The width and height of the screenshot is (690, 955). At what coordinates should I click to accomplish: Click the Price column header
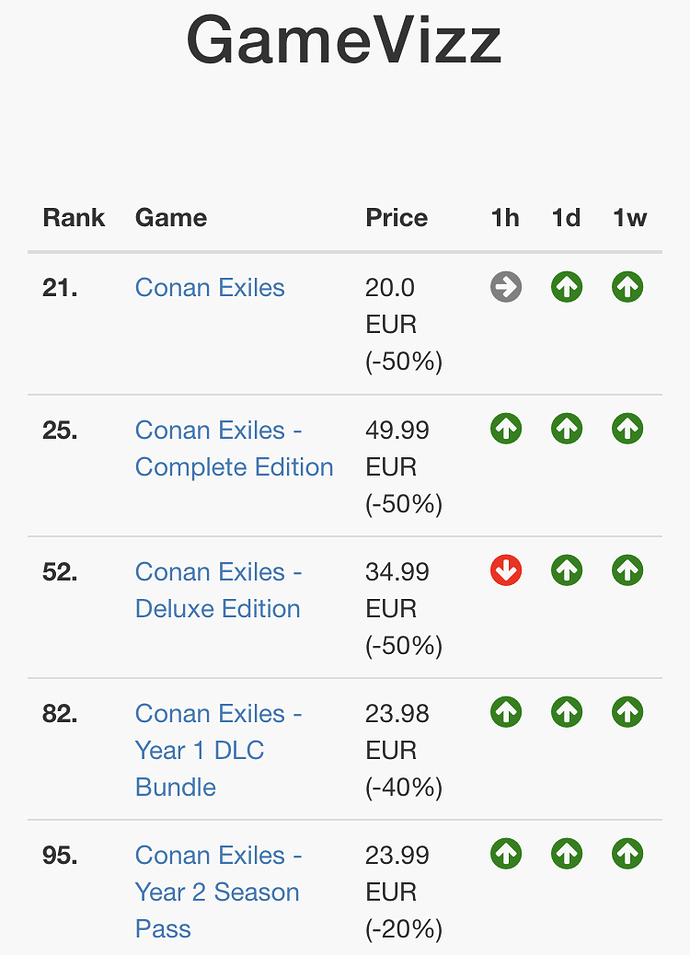[396, 218]
